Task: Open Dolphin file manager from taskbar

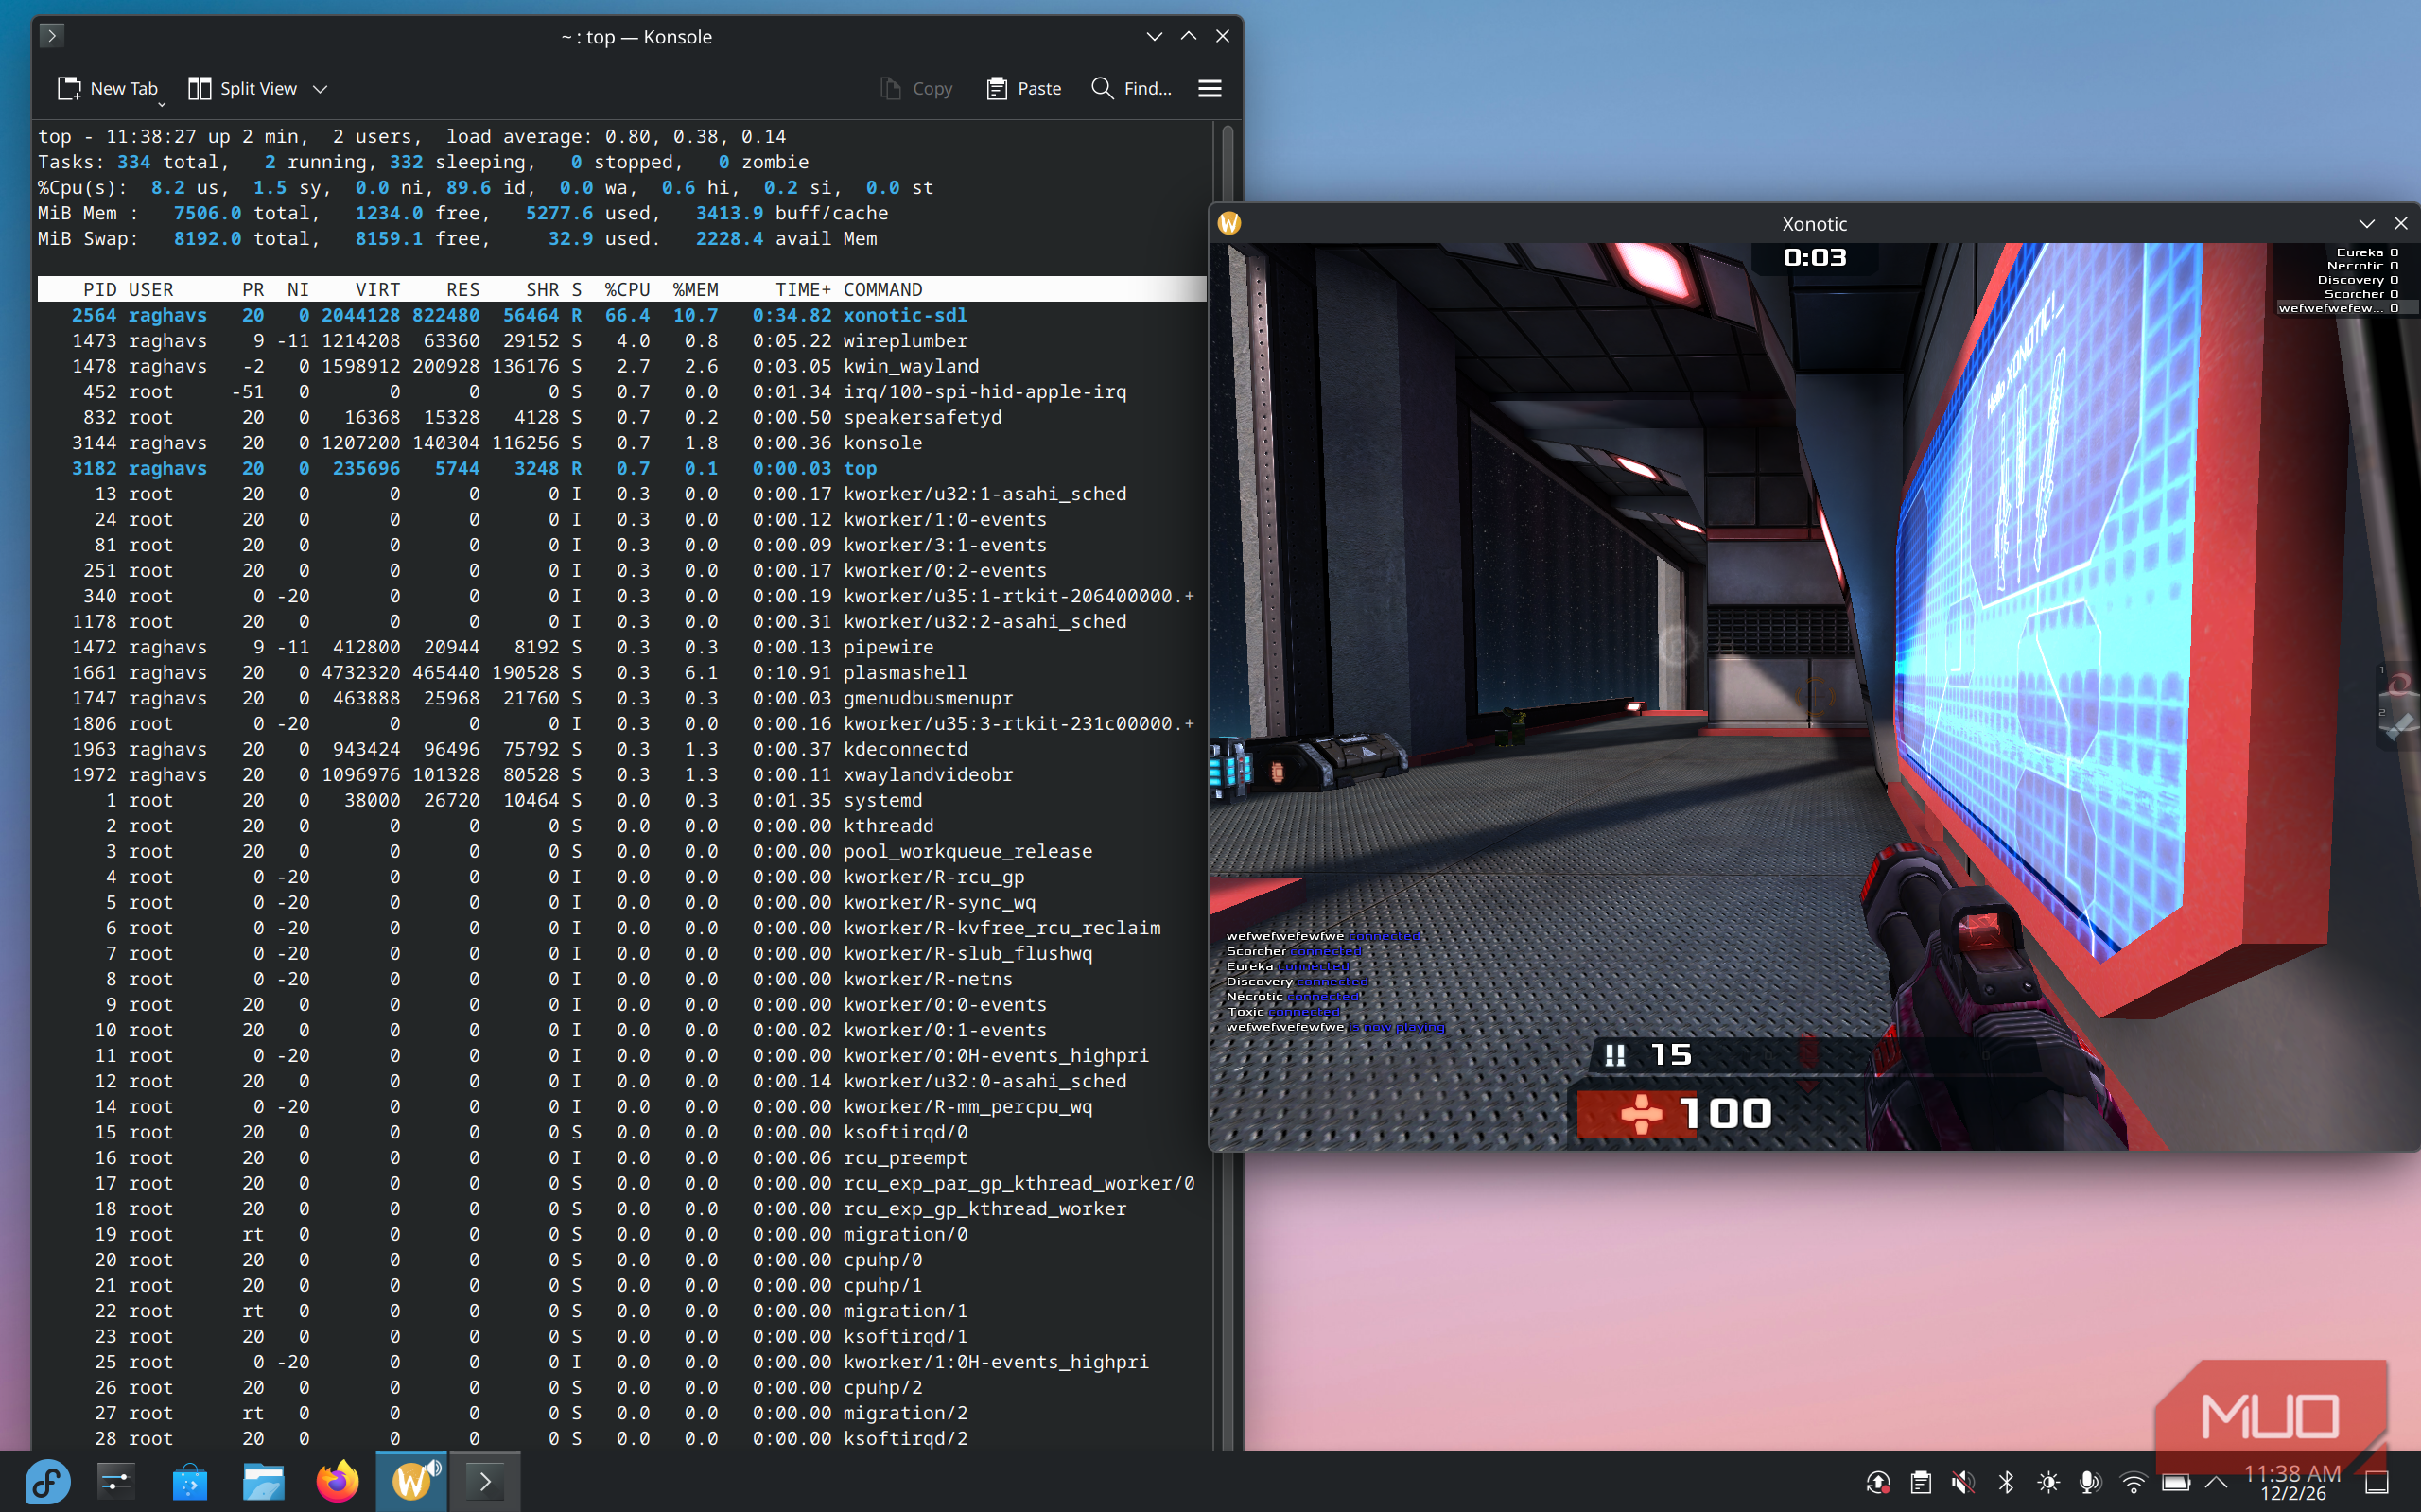Action: click(263, 1481)
